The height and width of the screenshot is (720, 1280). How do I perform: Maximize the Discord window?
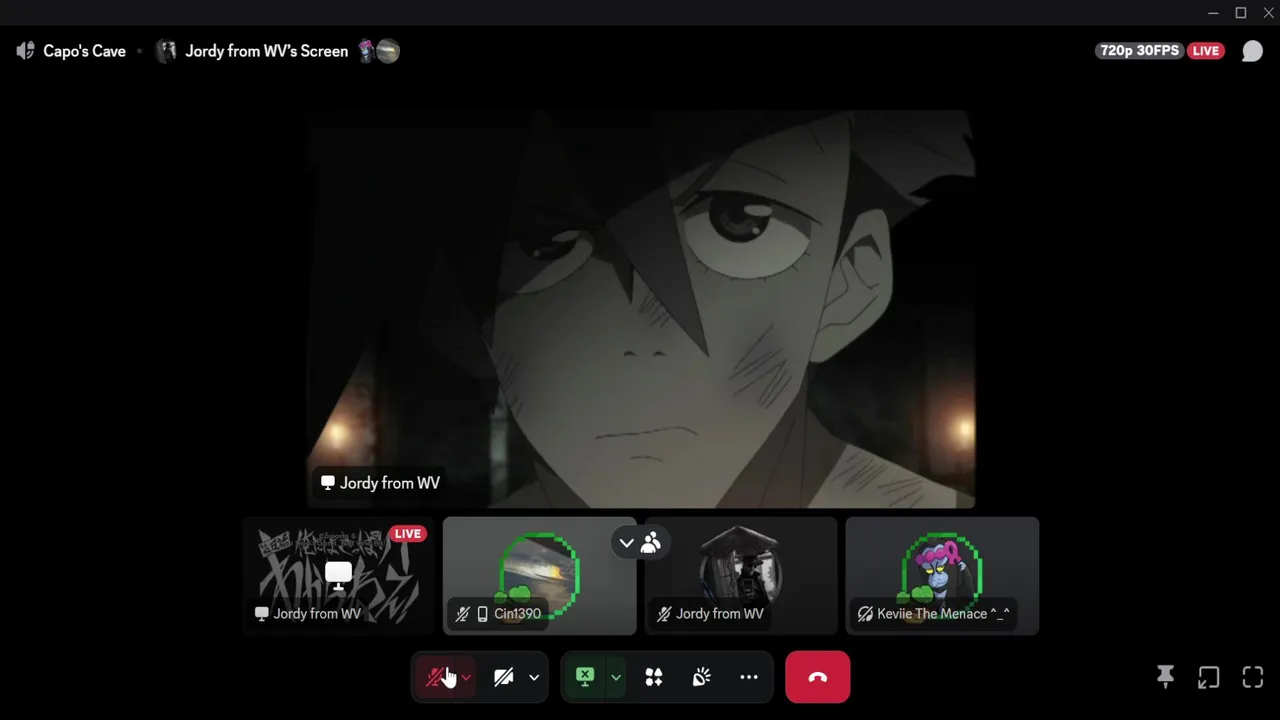pyautogui.click(x=1241, y=13)
